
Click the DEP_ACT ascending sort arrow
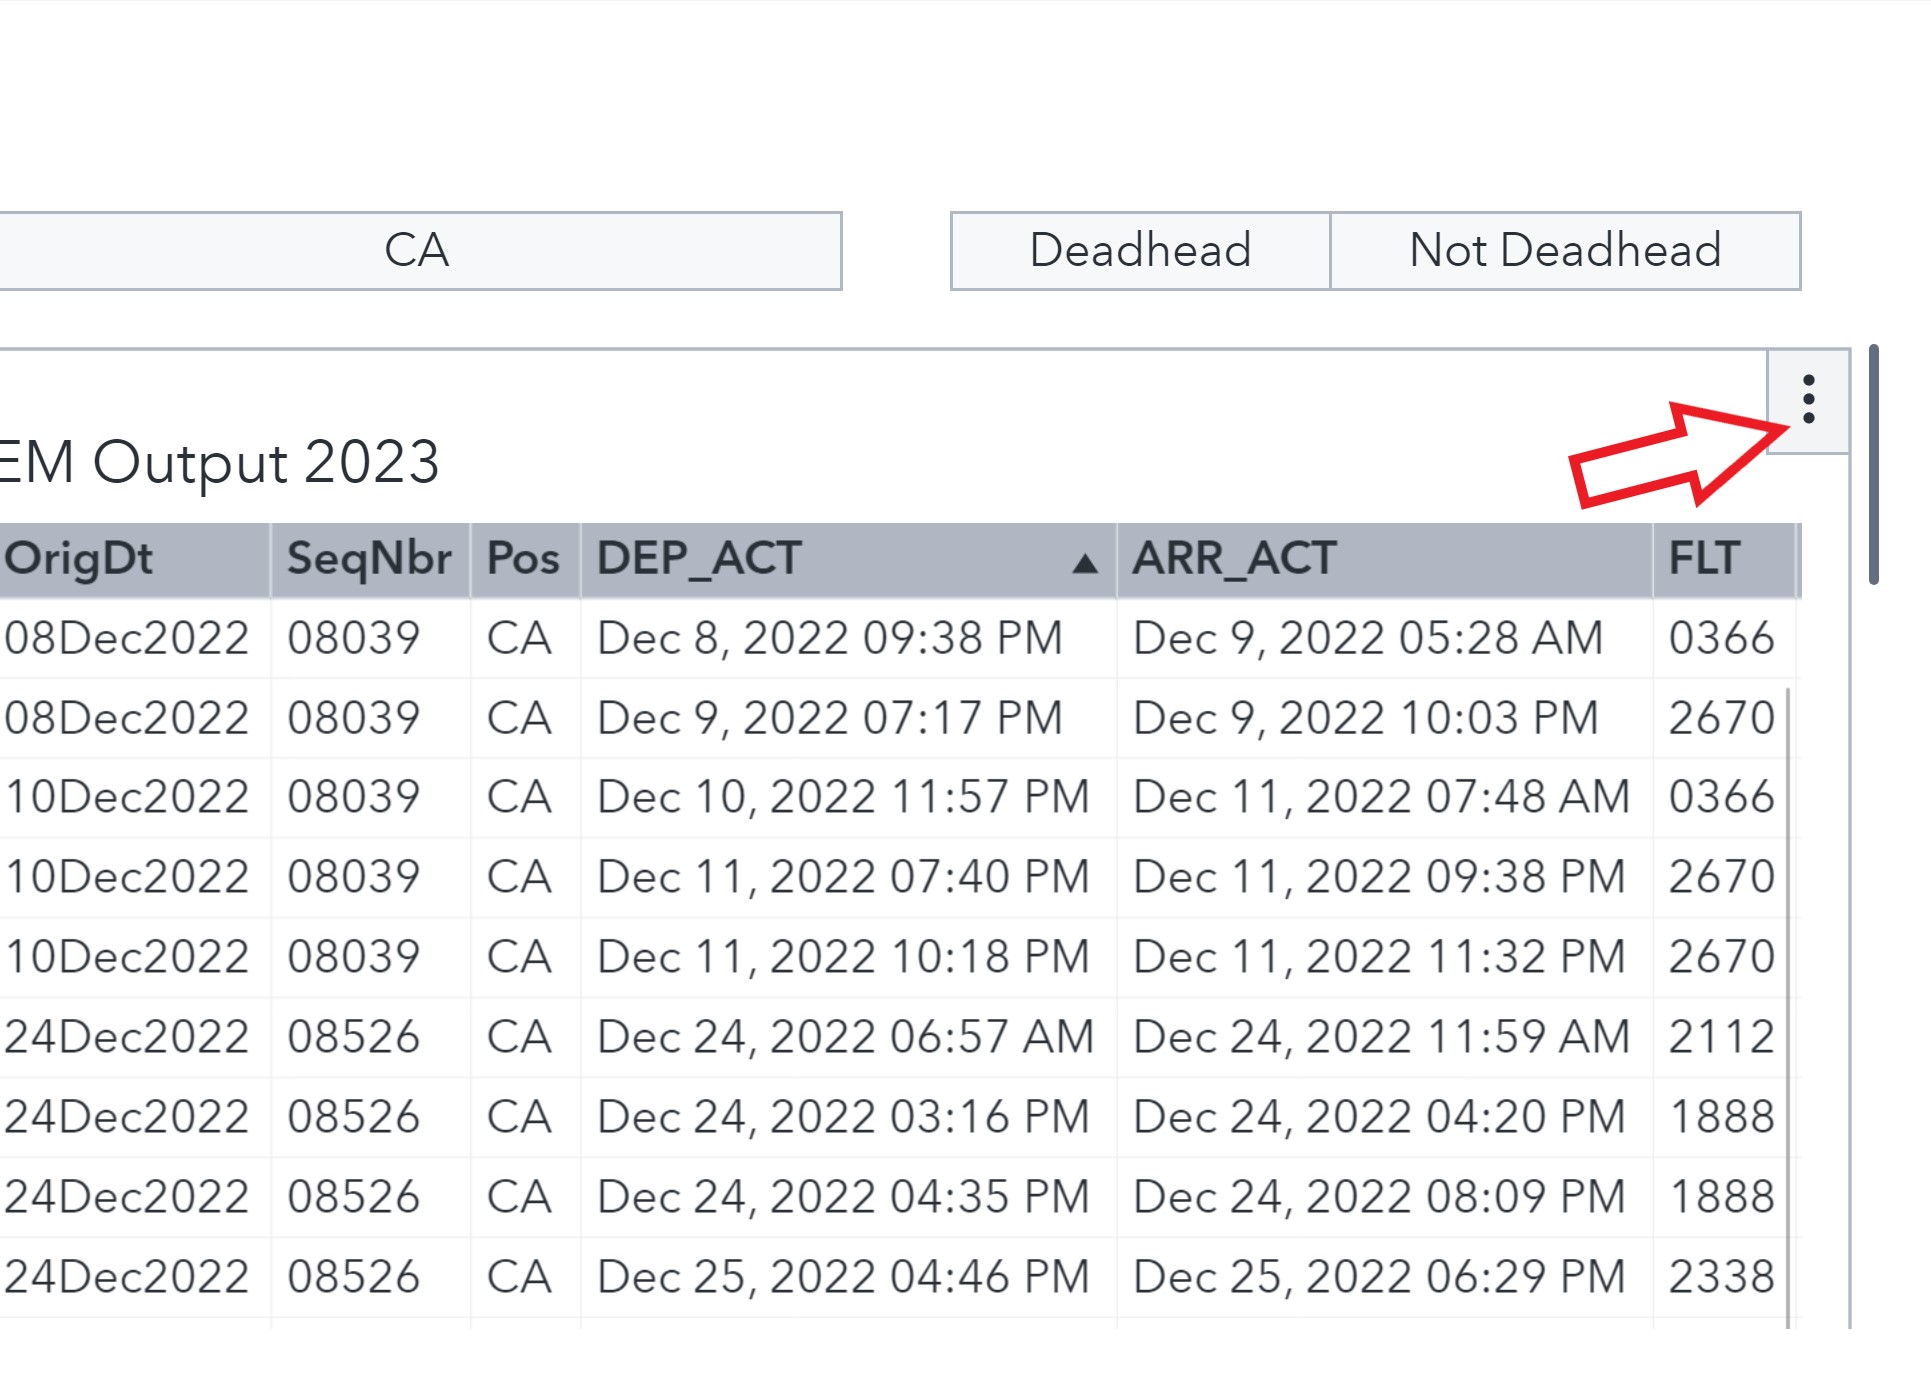tap(1085, 564)
